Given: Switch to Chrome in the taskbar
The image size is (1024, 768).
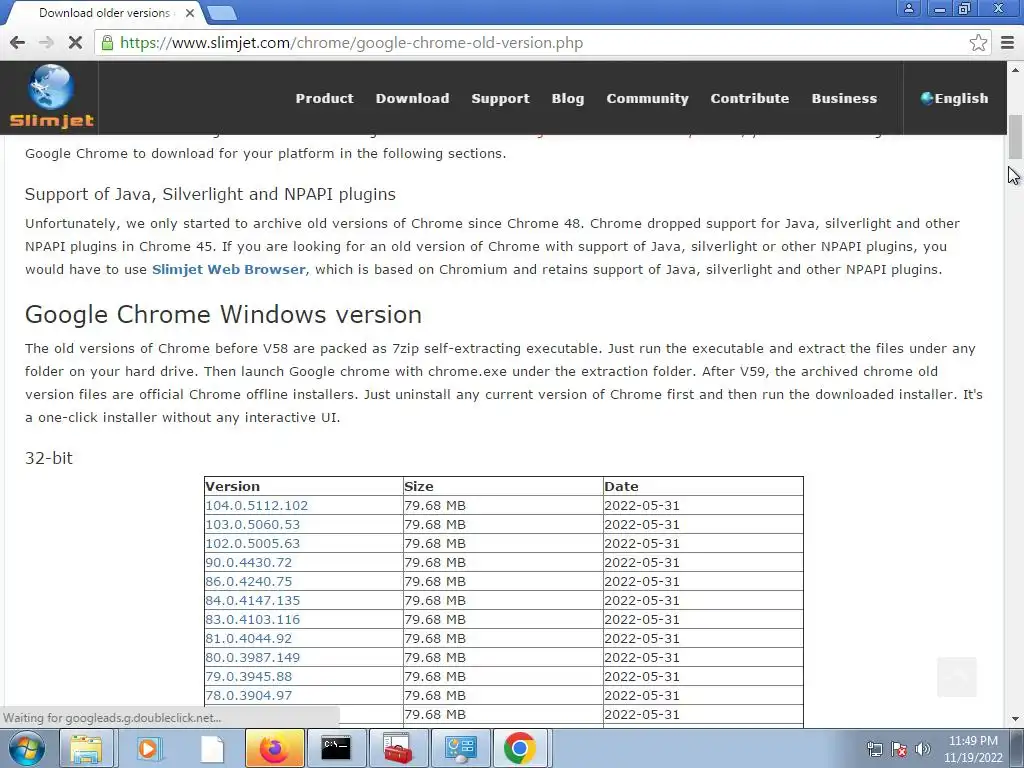Looking at the screenshot, I should 520,748.
